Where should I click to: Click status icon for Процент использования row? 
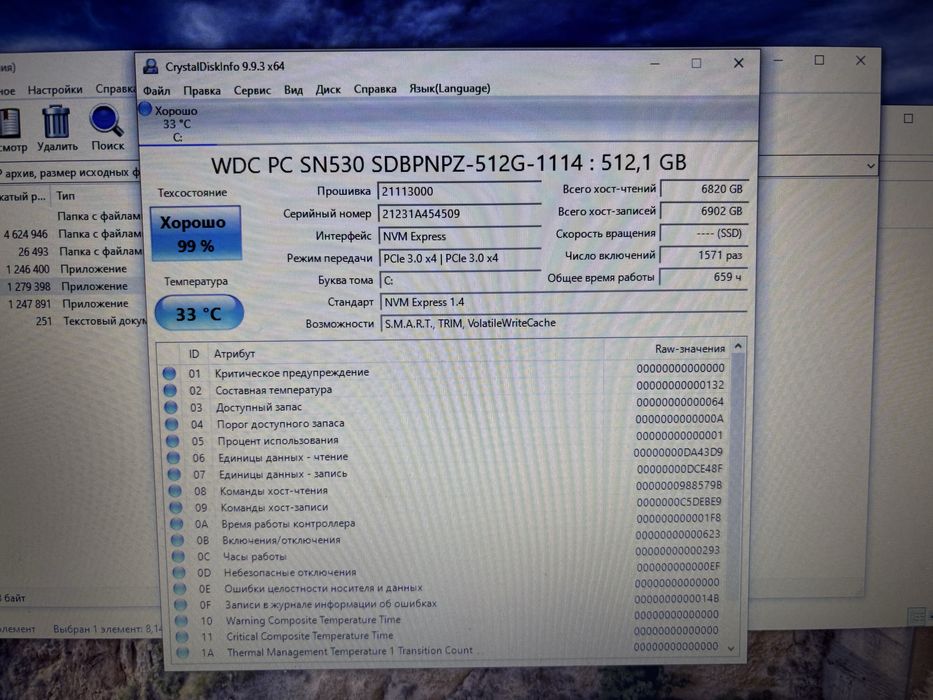173,441
